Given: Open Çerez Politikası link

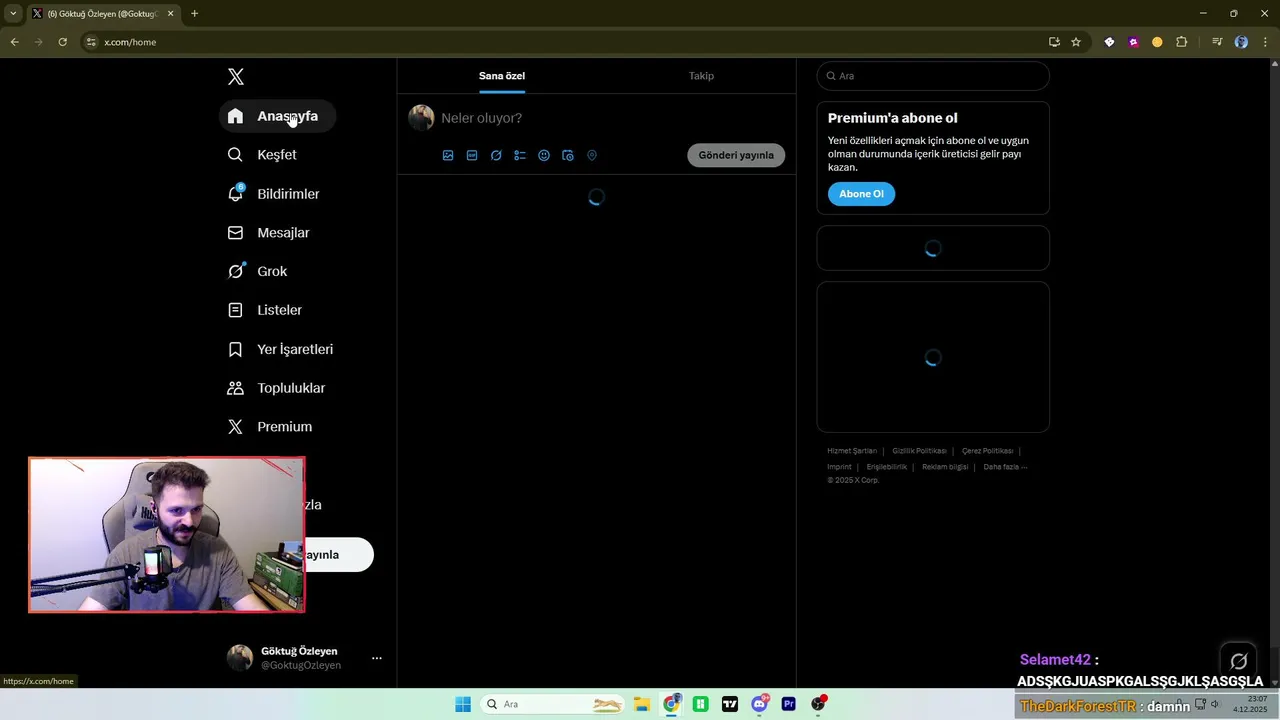Looking at the screenshot, I should tap(987, 451).
